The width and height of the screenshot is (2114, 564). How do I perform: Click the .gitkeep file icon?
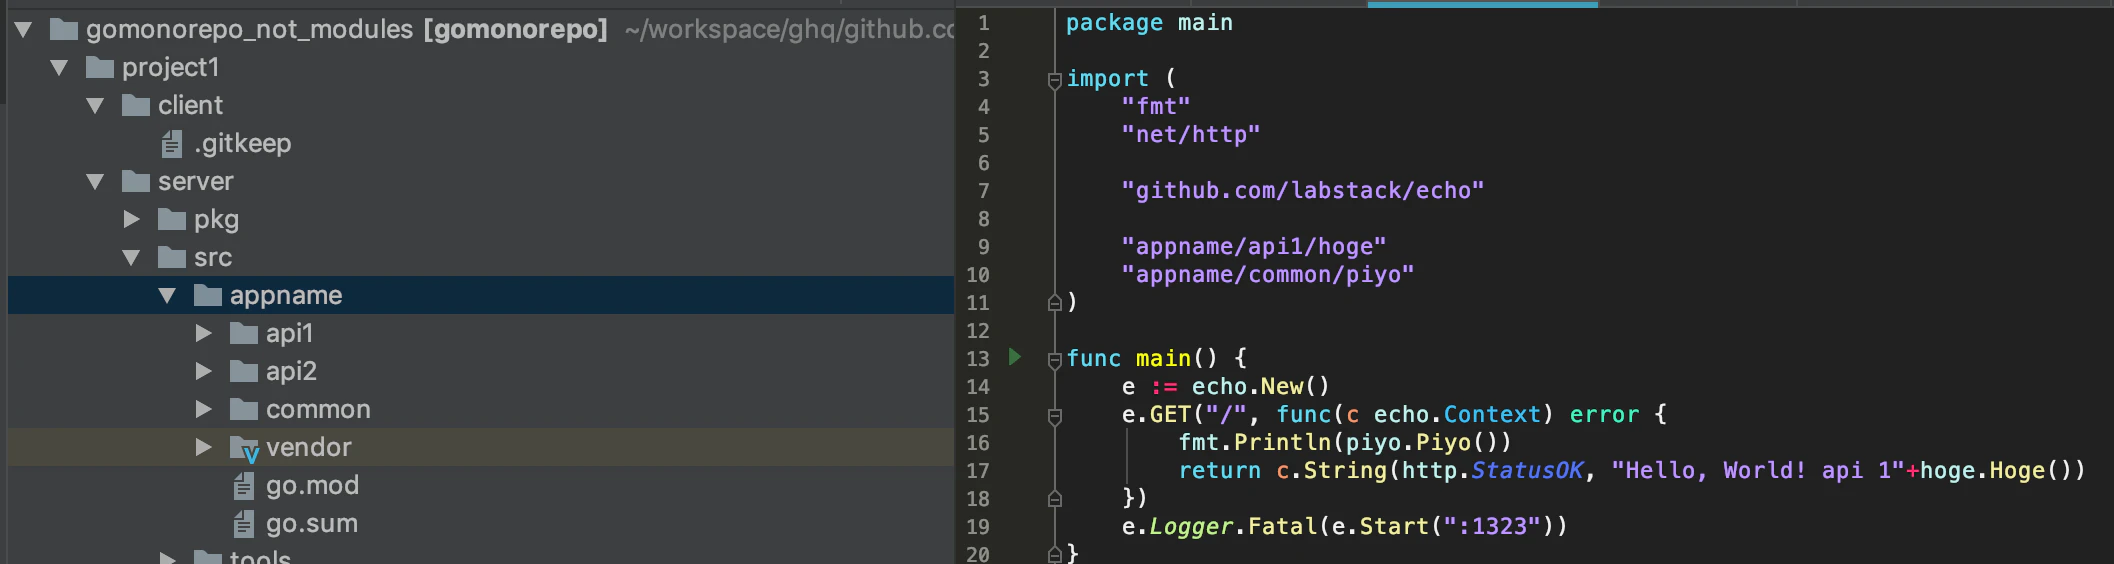(172, 144)
